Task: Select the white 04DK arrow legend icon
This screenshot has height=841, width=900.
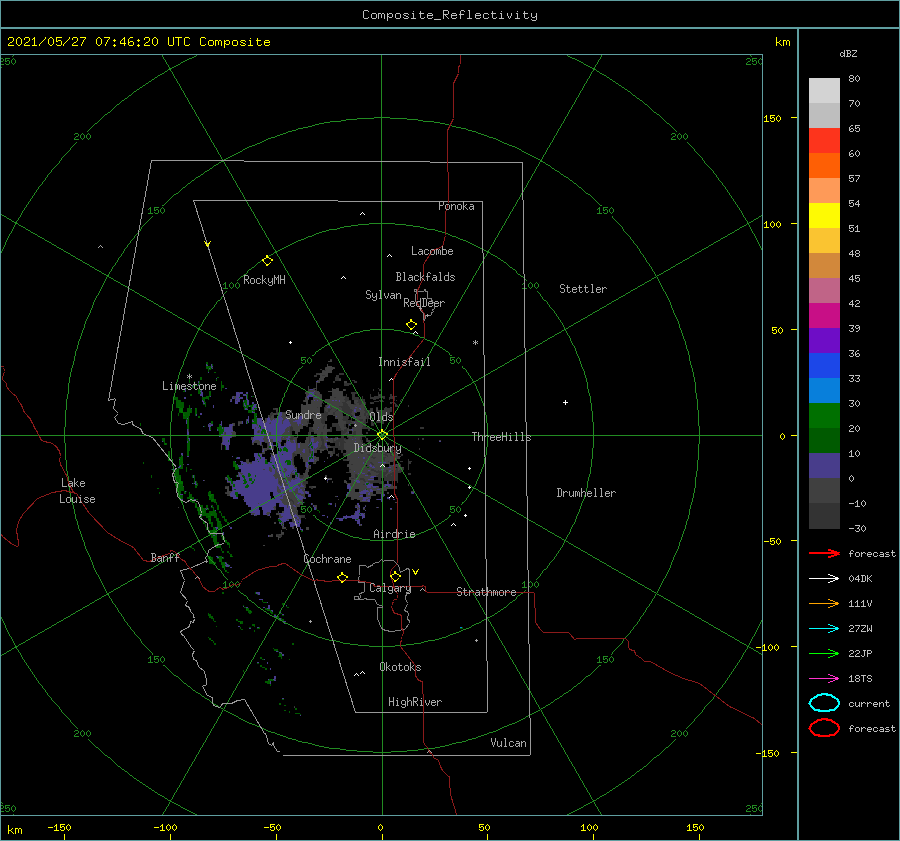Action: (x=824, y=578)
